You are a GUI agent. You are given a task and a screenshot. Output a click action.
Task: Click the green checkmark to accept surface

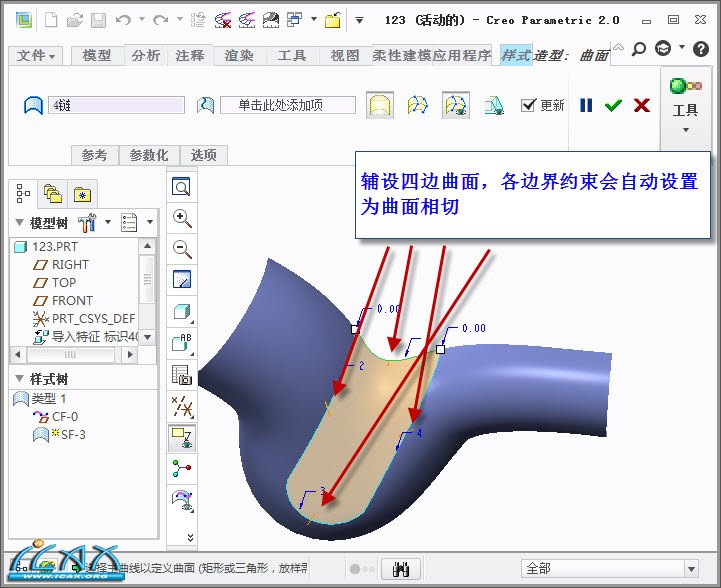tap(613, 105)
